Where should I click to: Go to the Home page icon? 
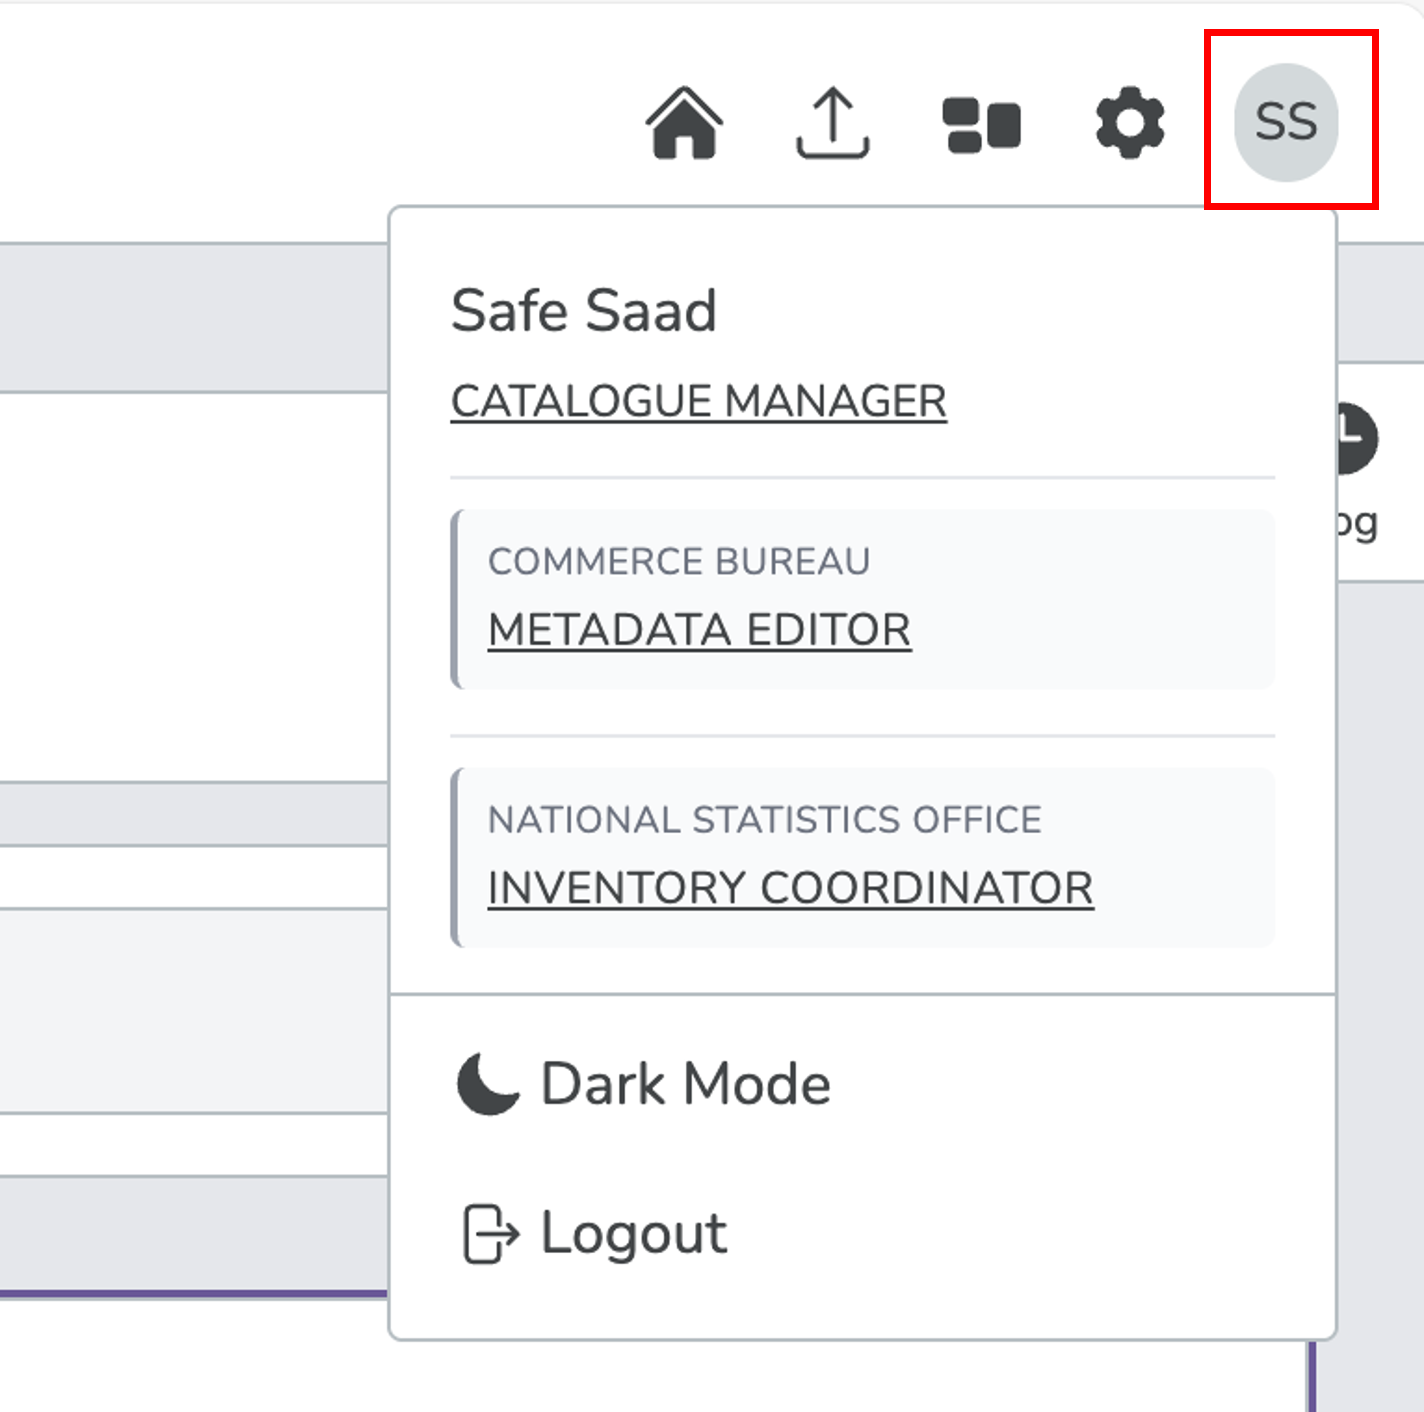684,123
